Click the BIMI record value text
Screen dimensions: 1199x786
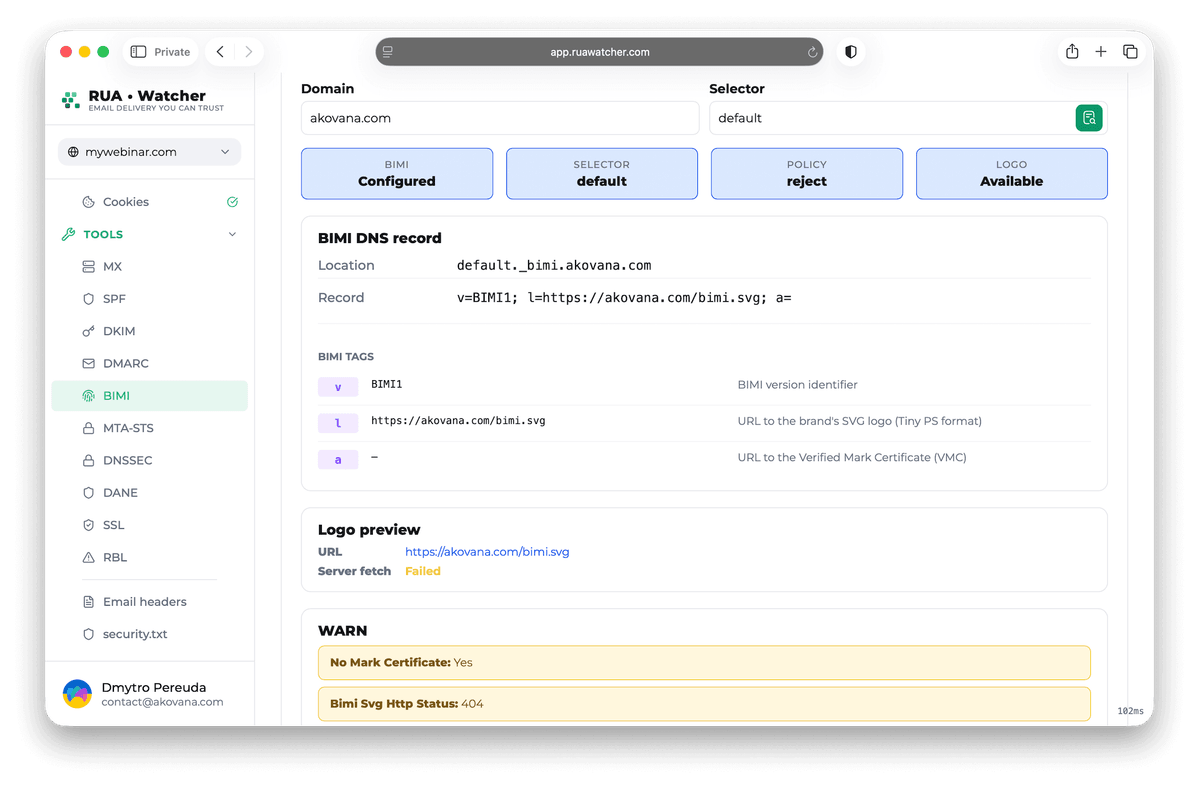pos(624,297)
